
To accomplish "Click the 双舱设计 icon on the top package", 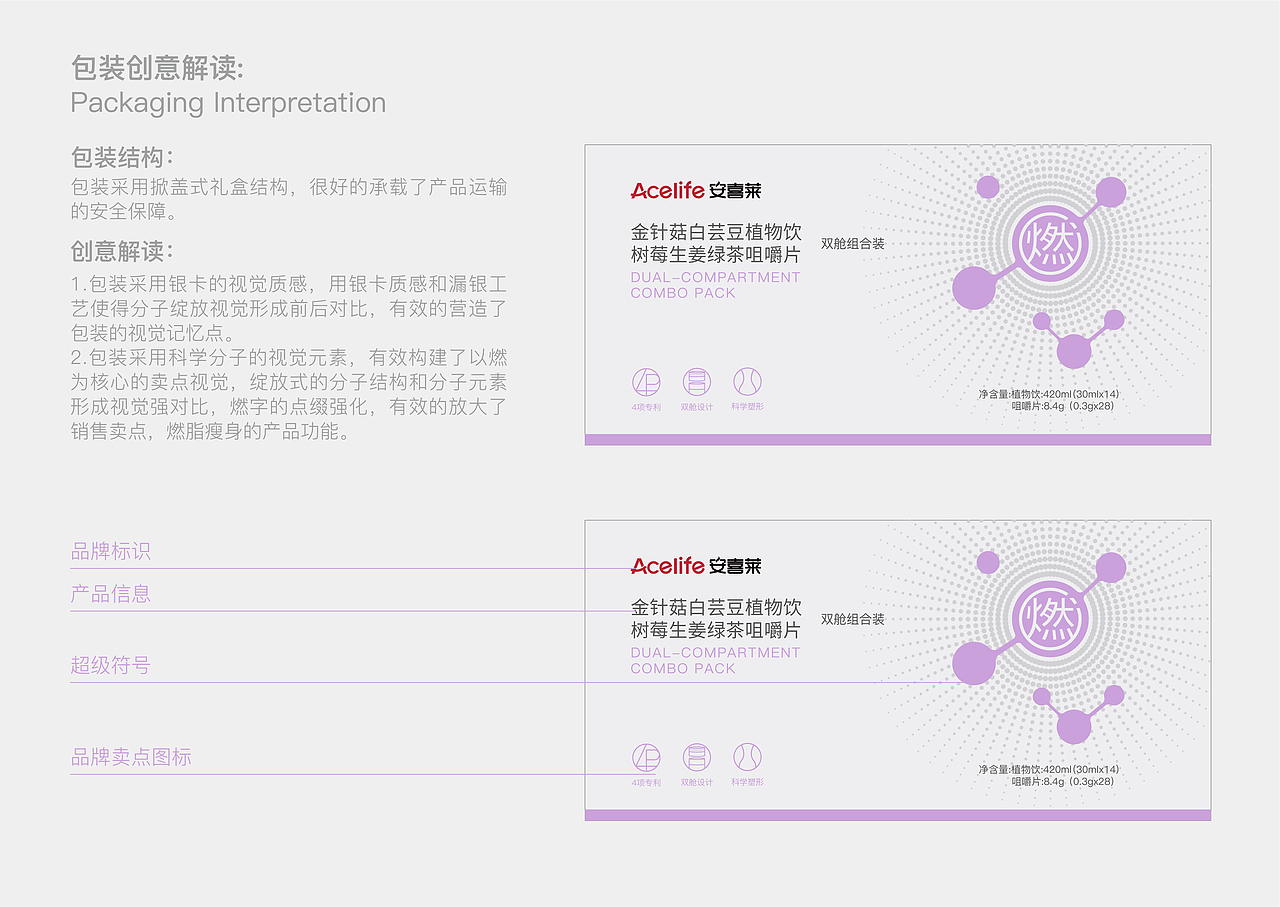I will click(697, 382).
